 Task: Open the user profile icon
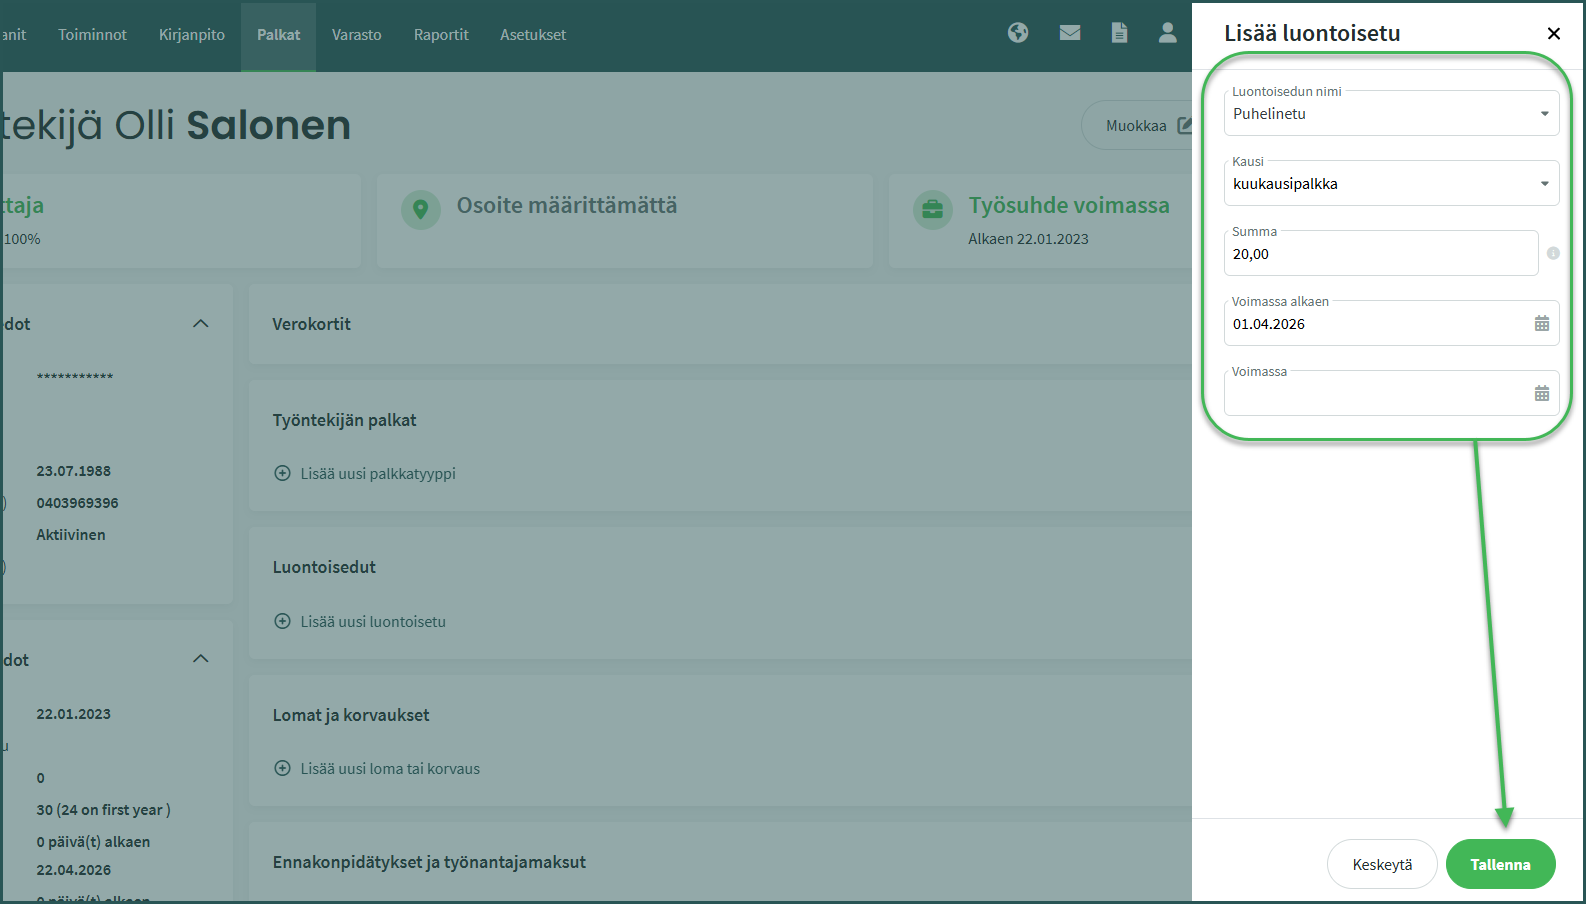pyautogui.click(x=1167, y=33)
